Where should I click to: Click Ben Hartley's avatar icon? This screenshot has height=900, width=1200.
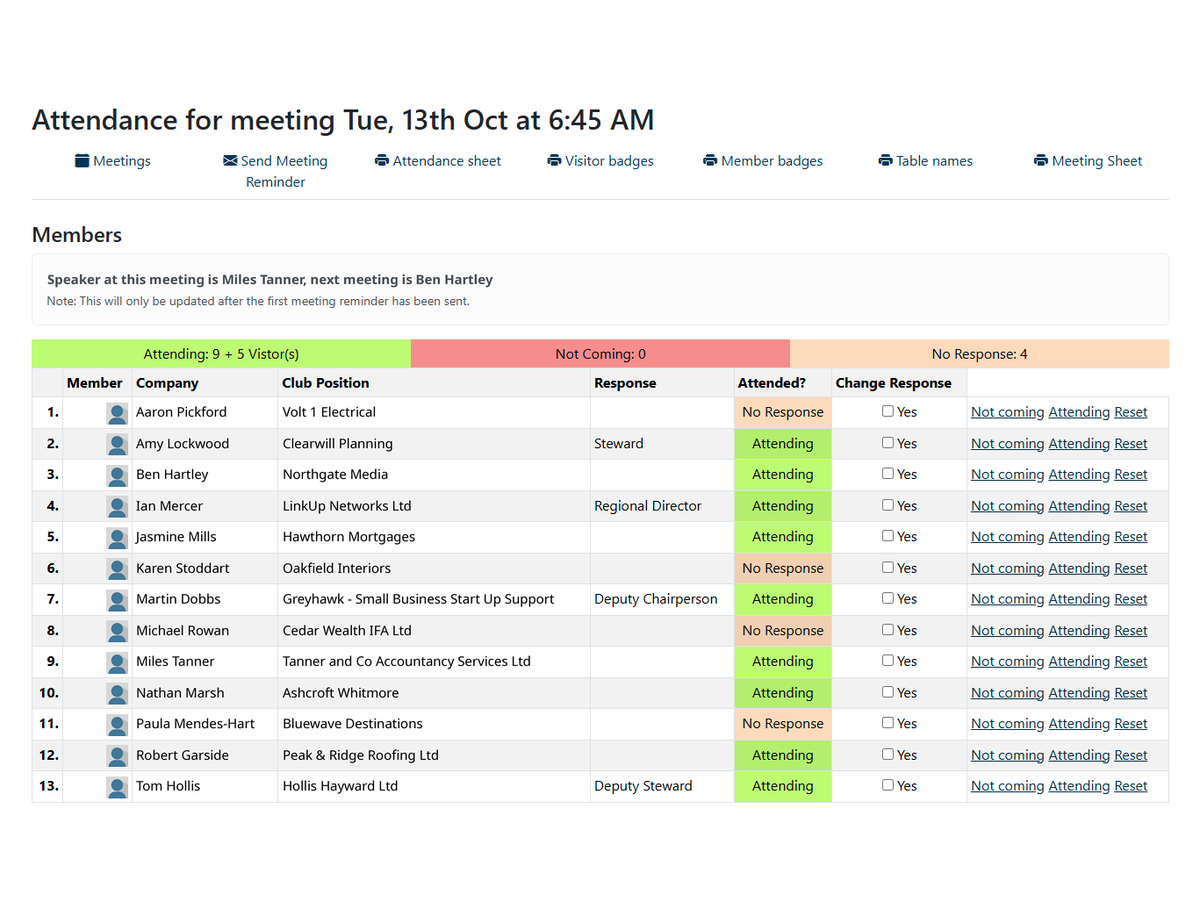tap(117, 475)
